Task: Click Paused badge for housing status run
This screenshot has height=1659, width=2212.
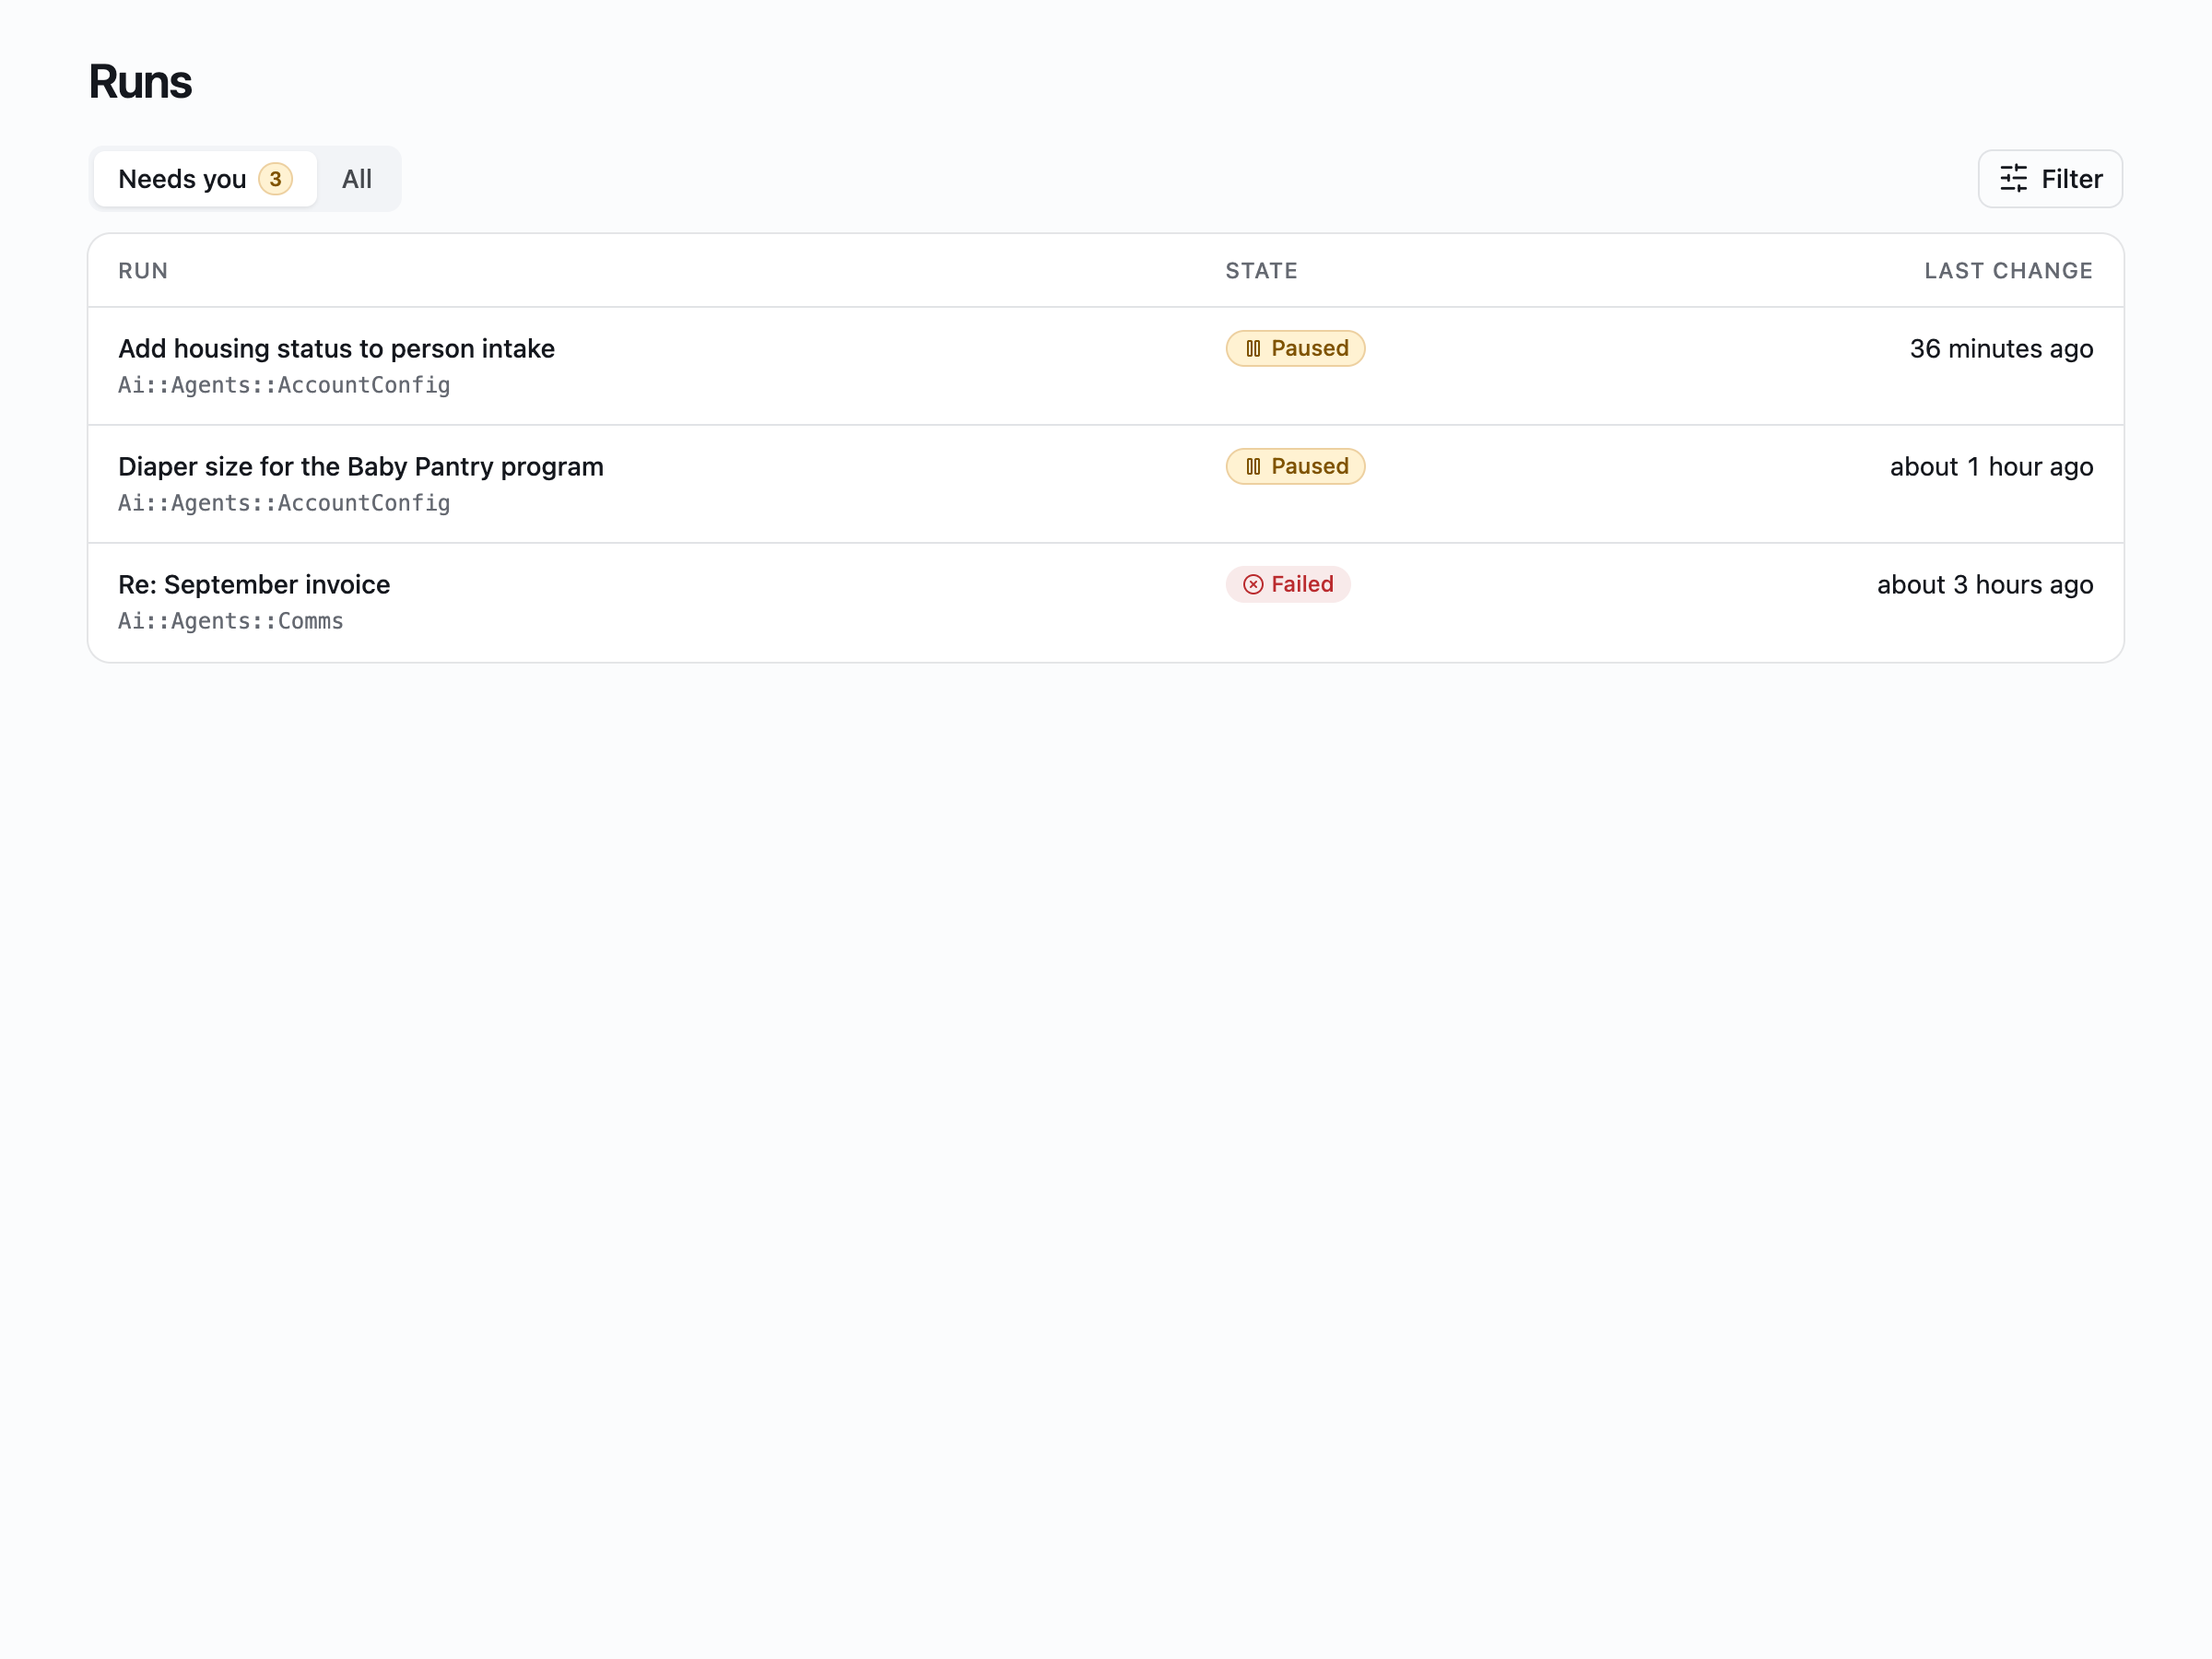Action: tap(1295, 348)
